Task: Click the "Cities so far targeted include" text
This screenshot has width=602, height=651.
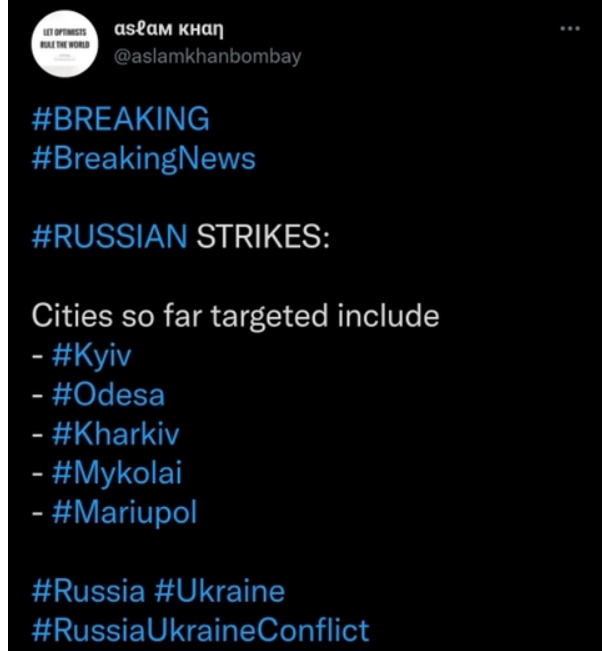Action: pyautogui.click(x=236, y=316)
